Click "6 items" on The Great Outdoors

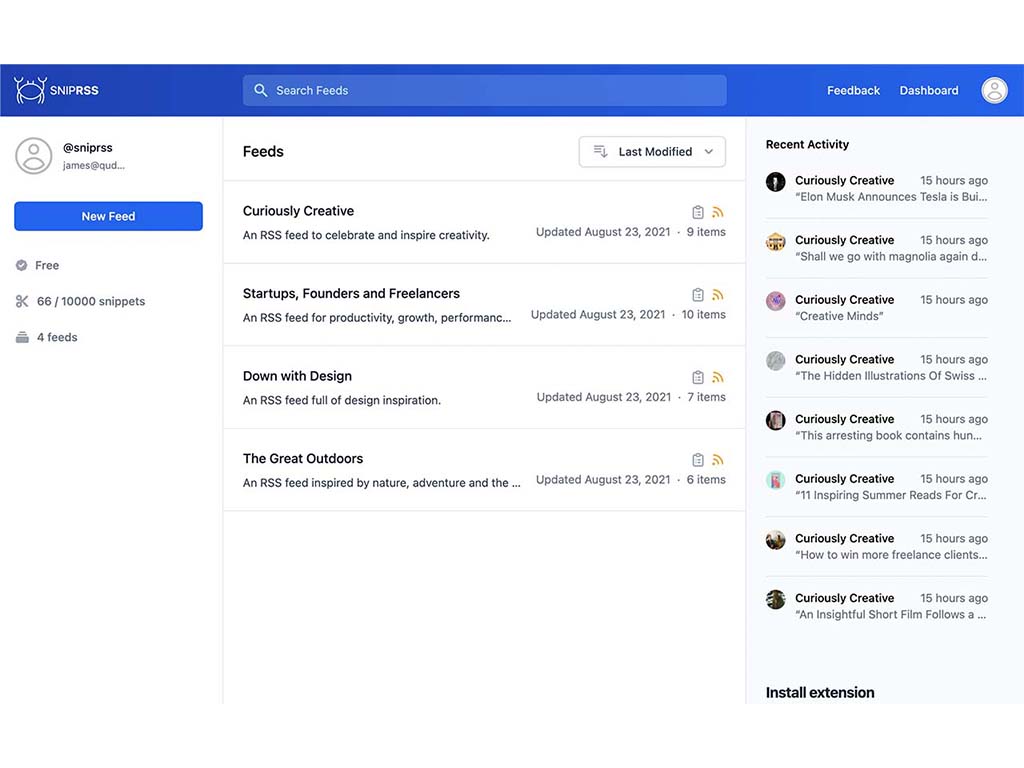click(706, 479)
